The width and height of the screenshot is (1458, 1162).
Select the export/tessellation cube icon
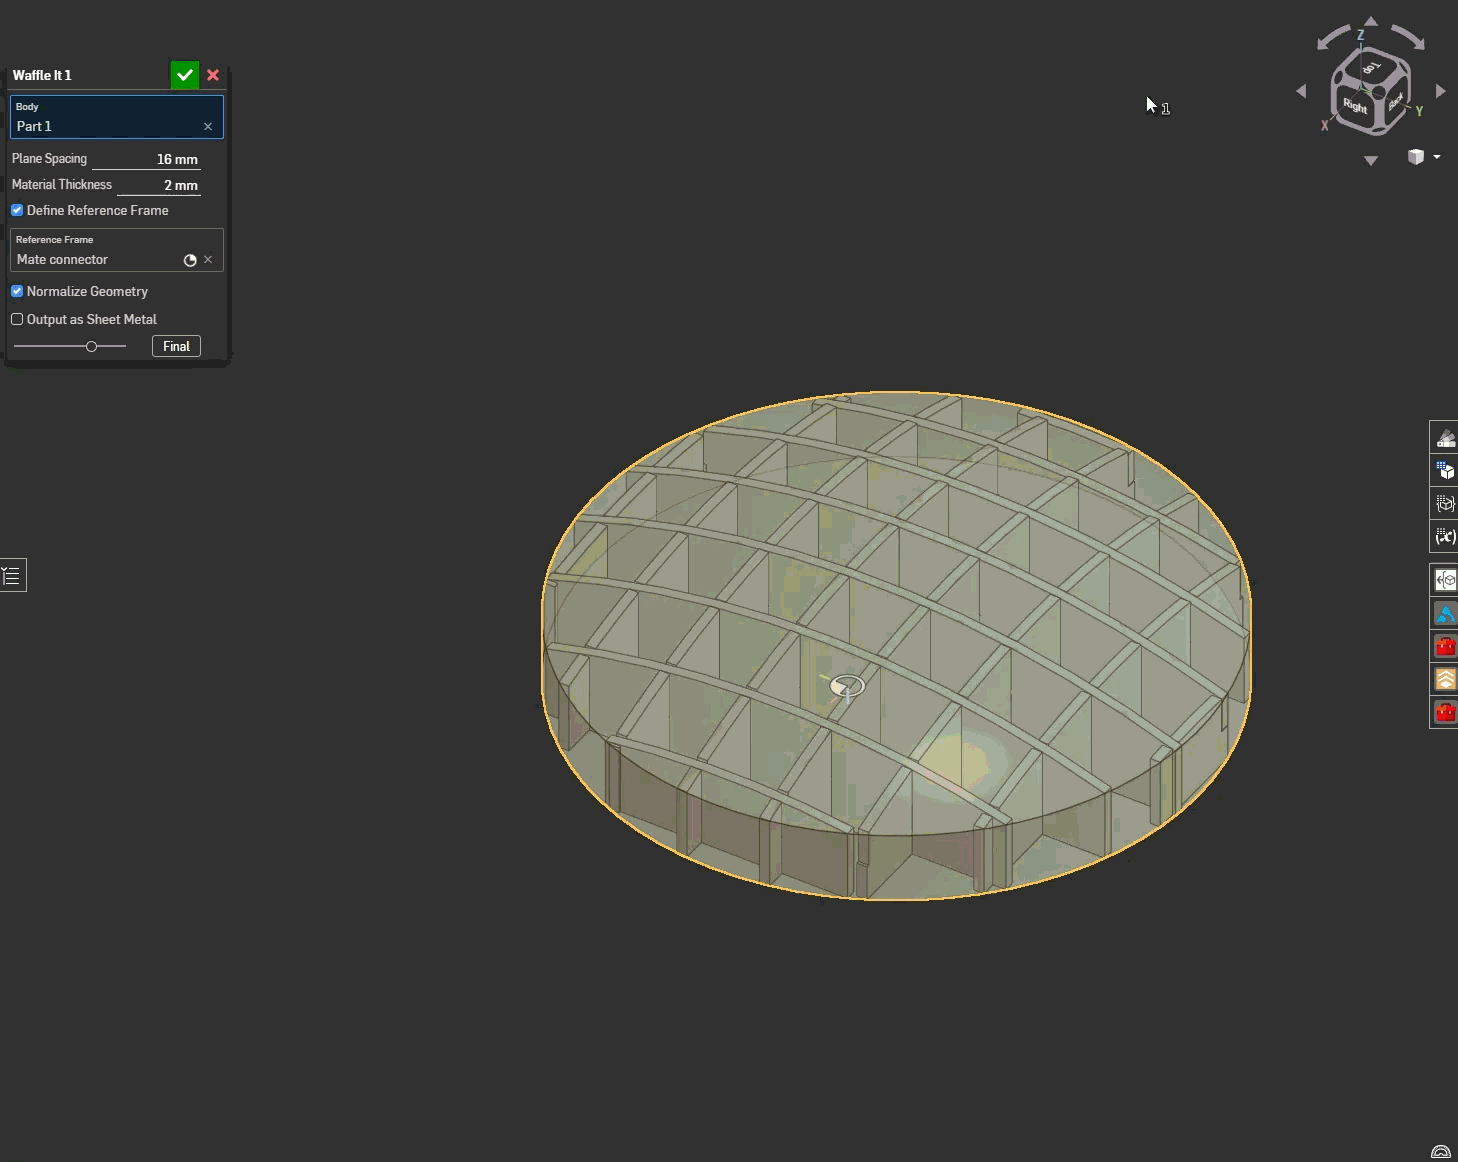[1445, 470]
